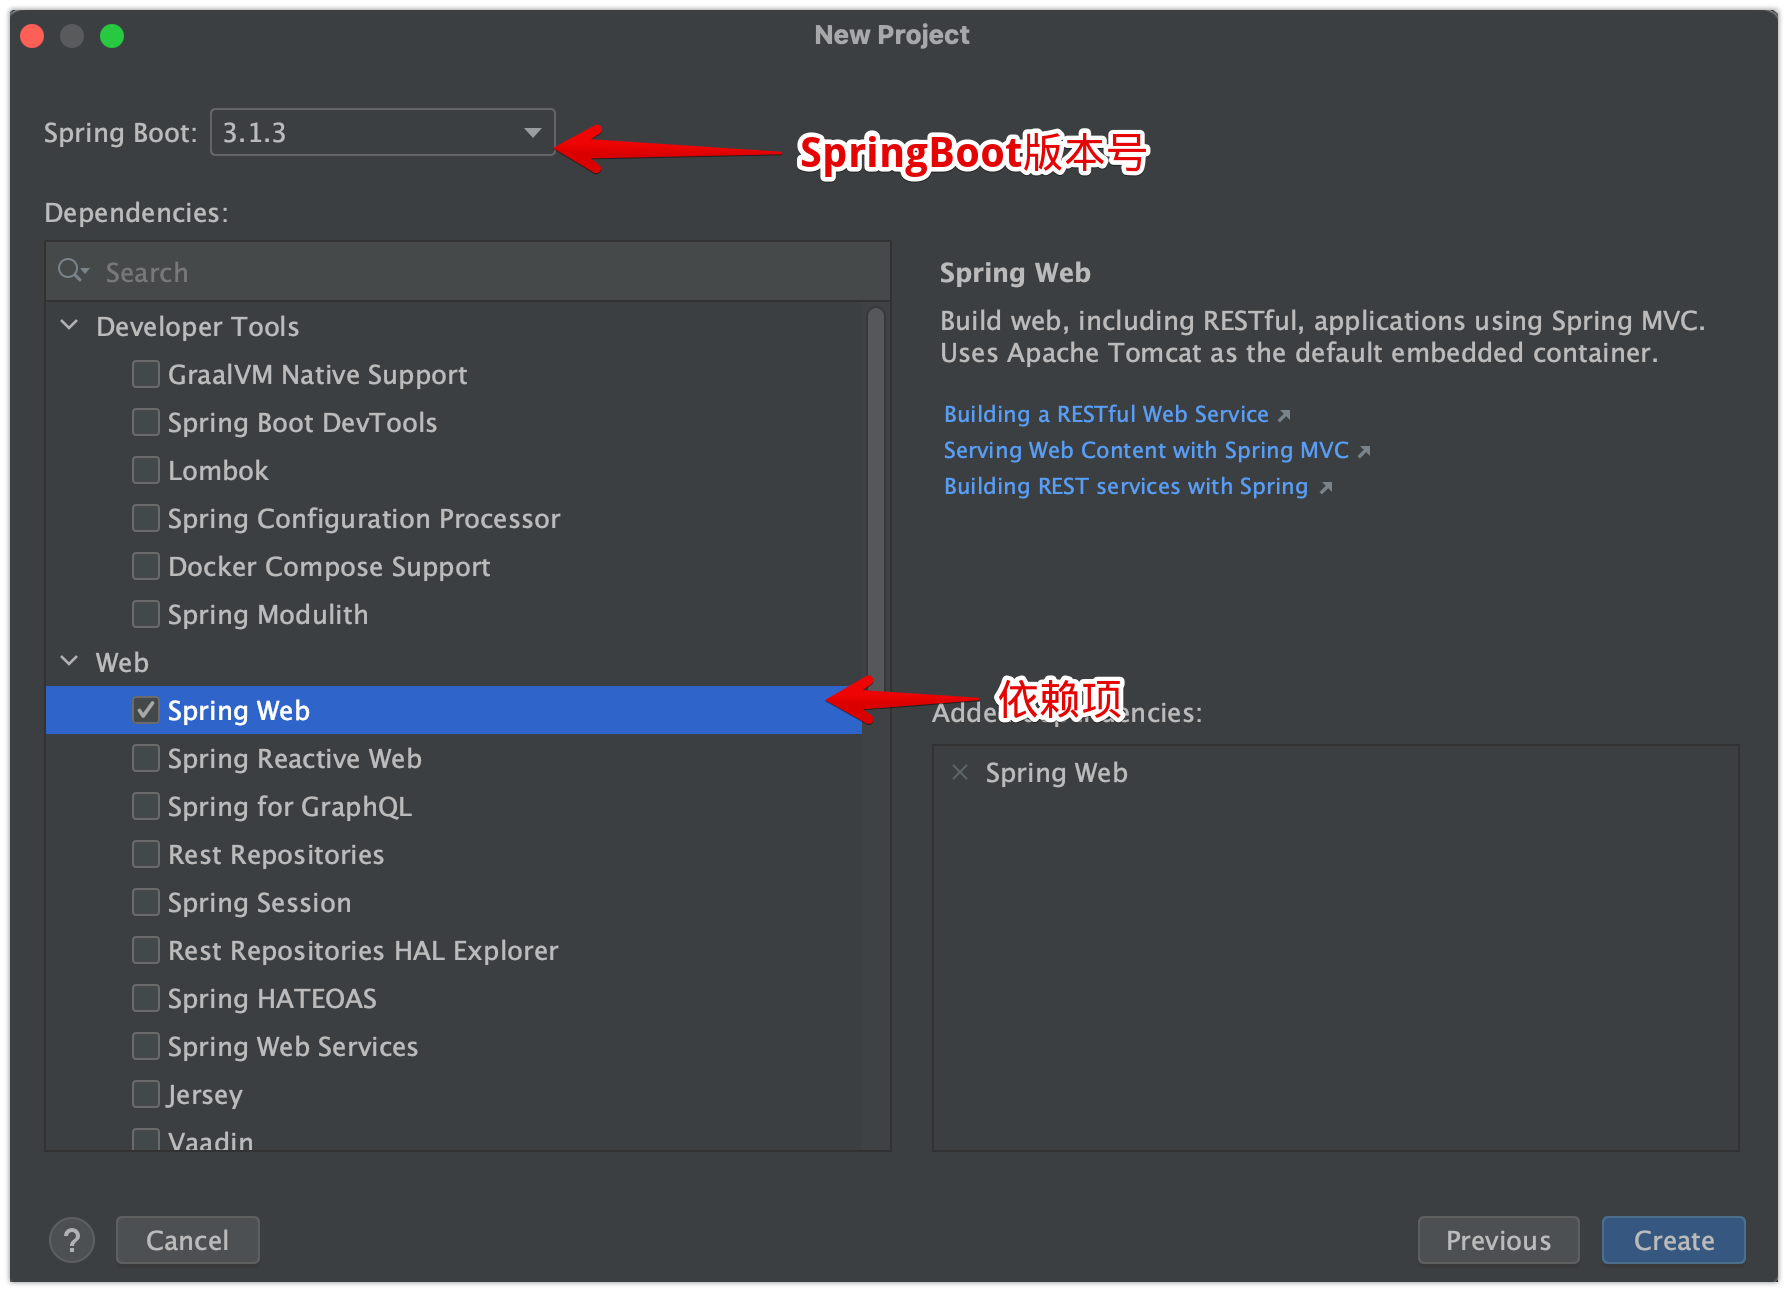
Task: Tick the GraalVM Native Support checkbox
Action: tap(146, 374)
